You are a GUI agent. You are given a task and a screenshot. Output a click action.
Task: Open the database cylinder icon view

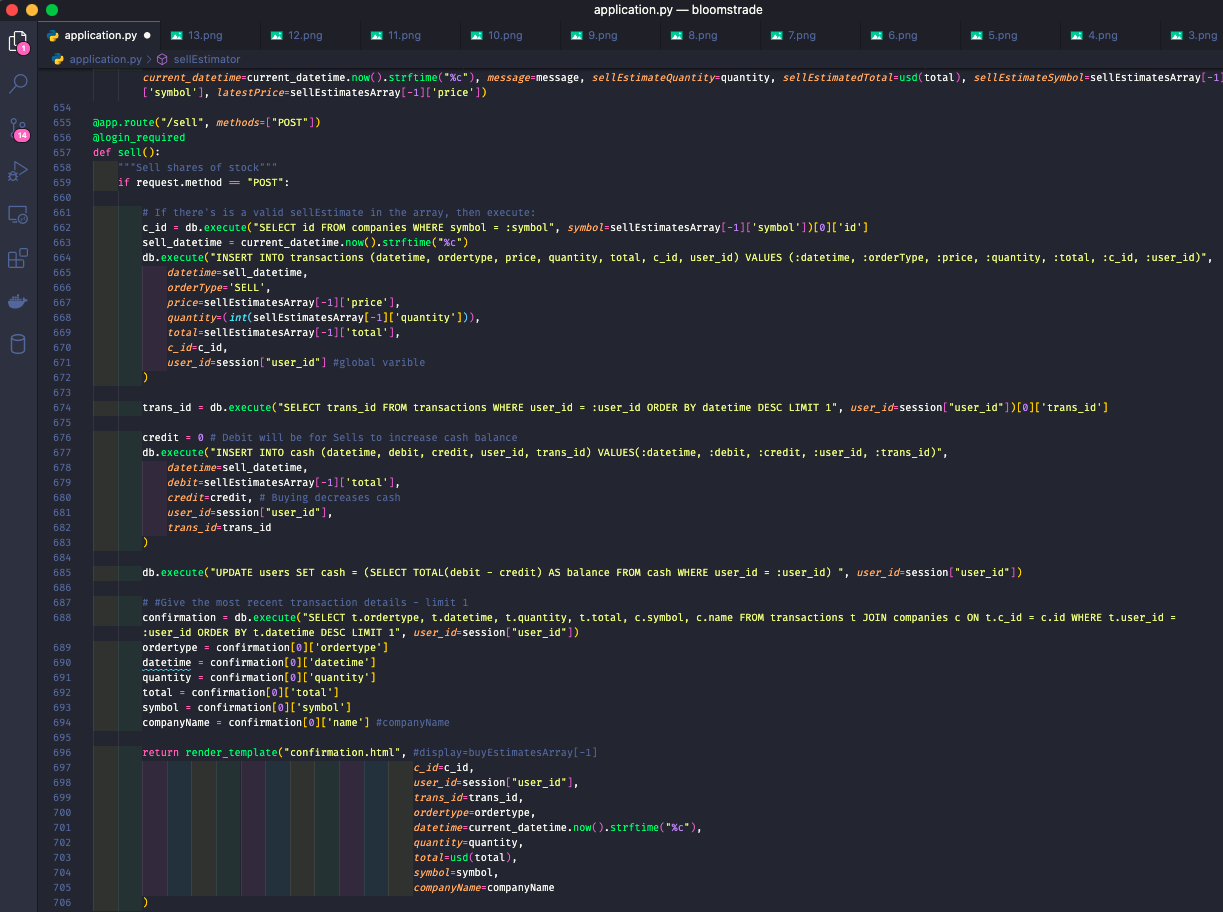pyautogui.click(x=18, y=345)
